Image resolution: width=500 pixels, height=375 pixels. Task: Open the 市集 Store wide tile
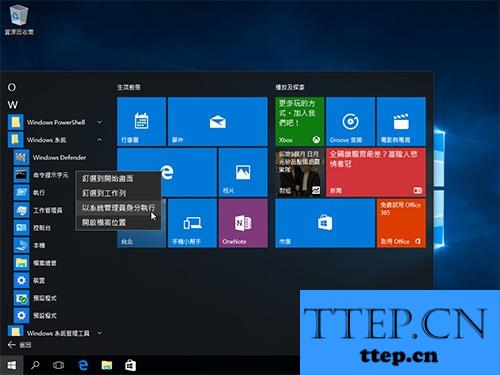[x=325, y=223]
